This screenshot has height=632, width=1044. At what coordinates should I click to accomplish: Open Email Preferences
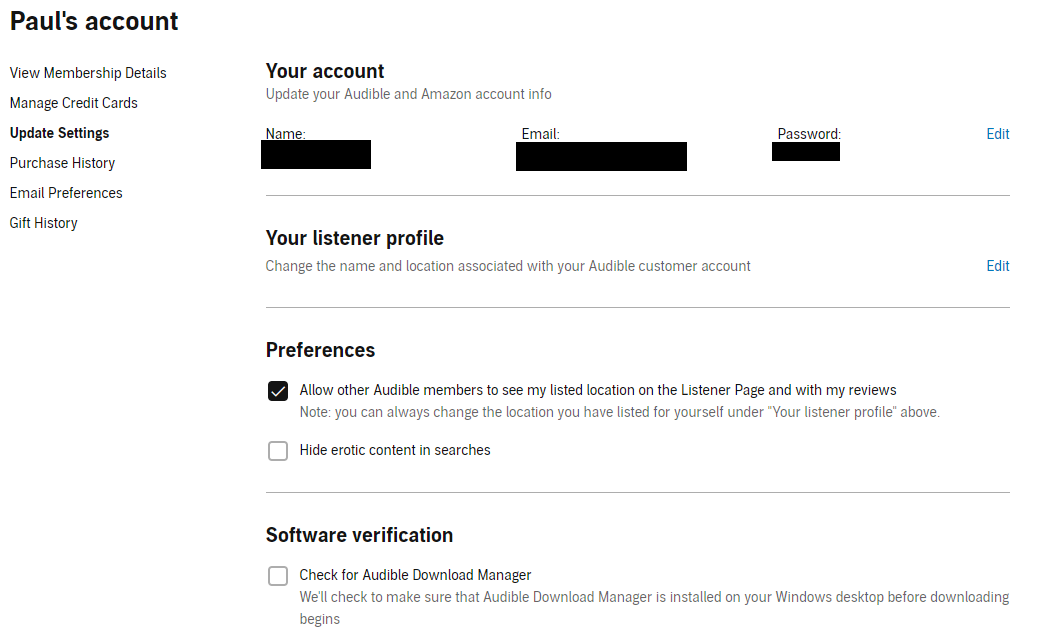point(66,192)
